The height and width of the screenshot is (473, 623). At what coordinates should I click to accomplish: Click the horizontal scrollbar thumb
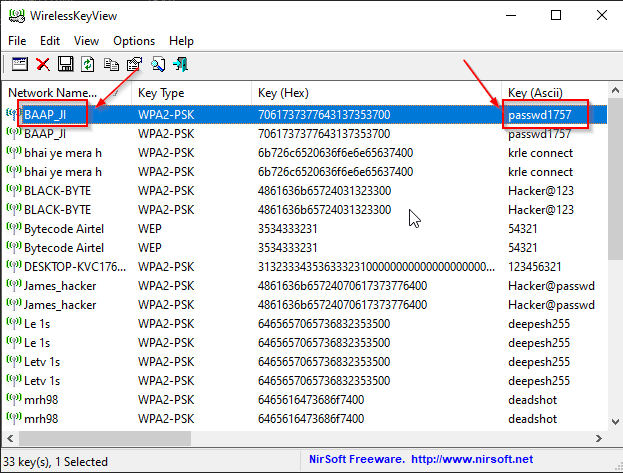pos(105,438)
